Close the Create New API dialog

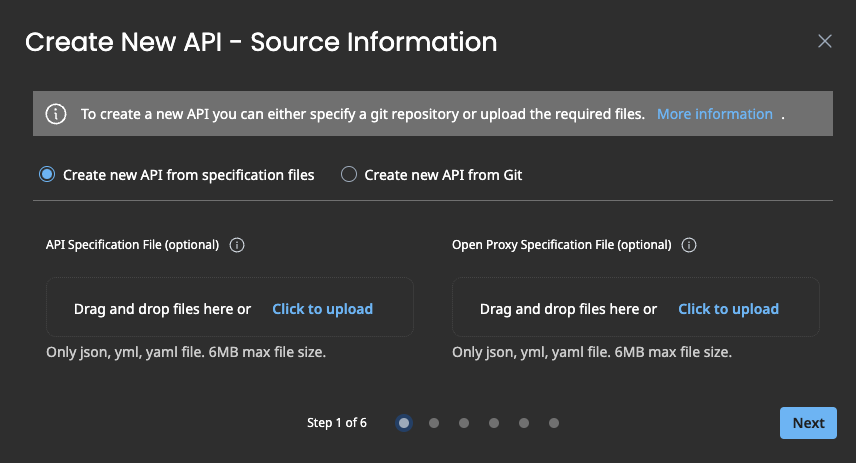tap(824, 41)
